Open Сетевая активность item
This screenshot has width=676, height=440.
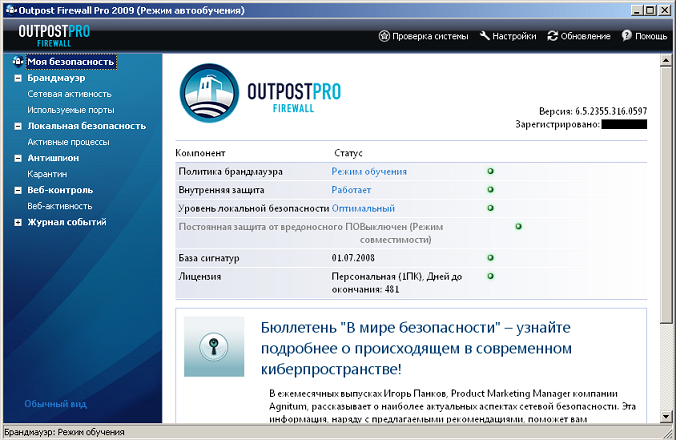coord(69,94)
